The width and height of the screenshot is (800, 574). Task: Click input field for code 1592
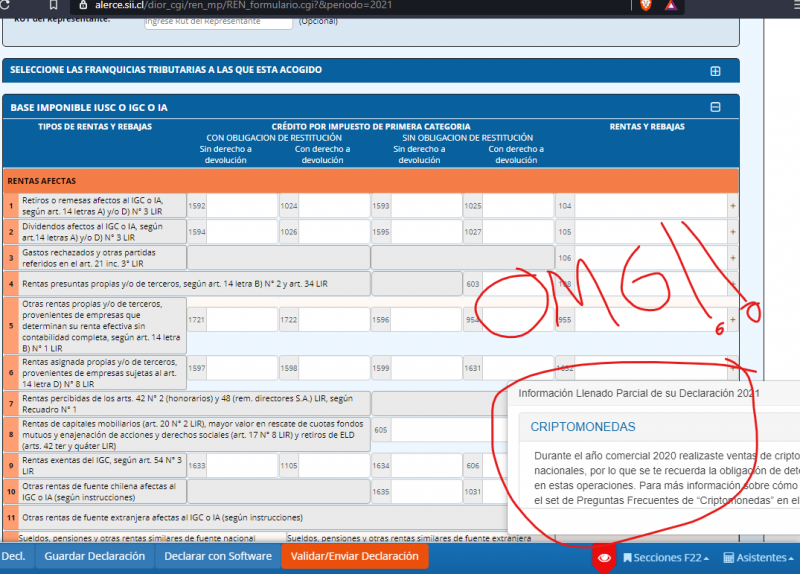[x=241, y=205]
